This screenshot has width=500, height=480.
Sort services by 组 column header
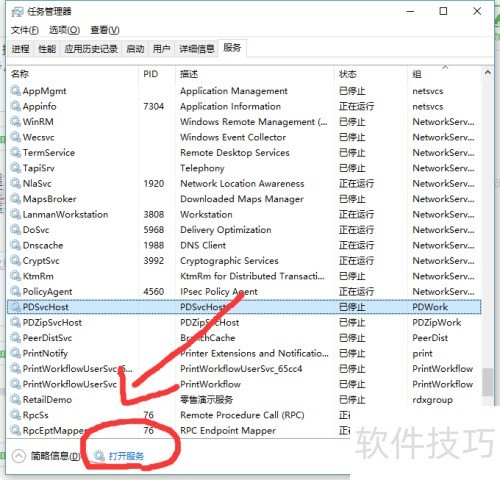pyautogui.click(x=444, y=74)
